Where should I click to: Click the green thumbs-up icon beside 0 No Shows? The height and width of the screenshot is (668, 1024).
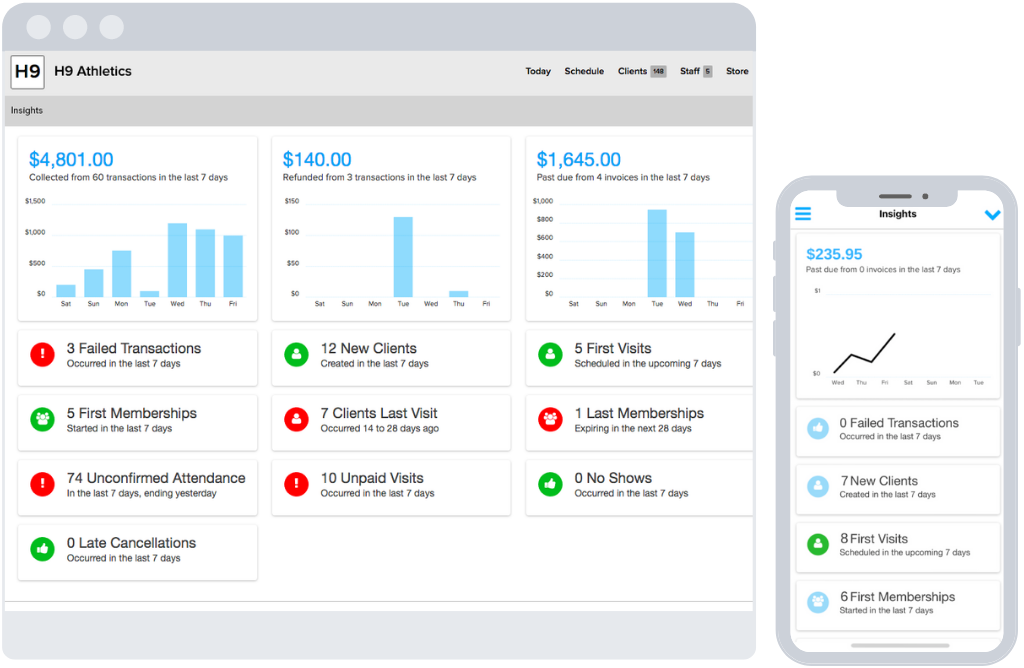(551, 485)
